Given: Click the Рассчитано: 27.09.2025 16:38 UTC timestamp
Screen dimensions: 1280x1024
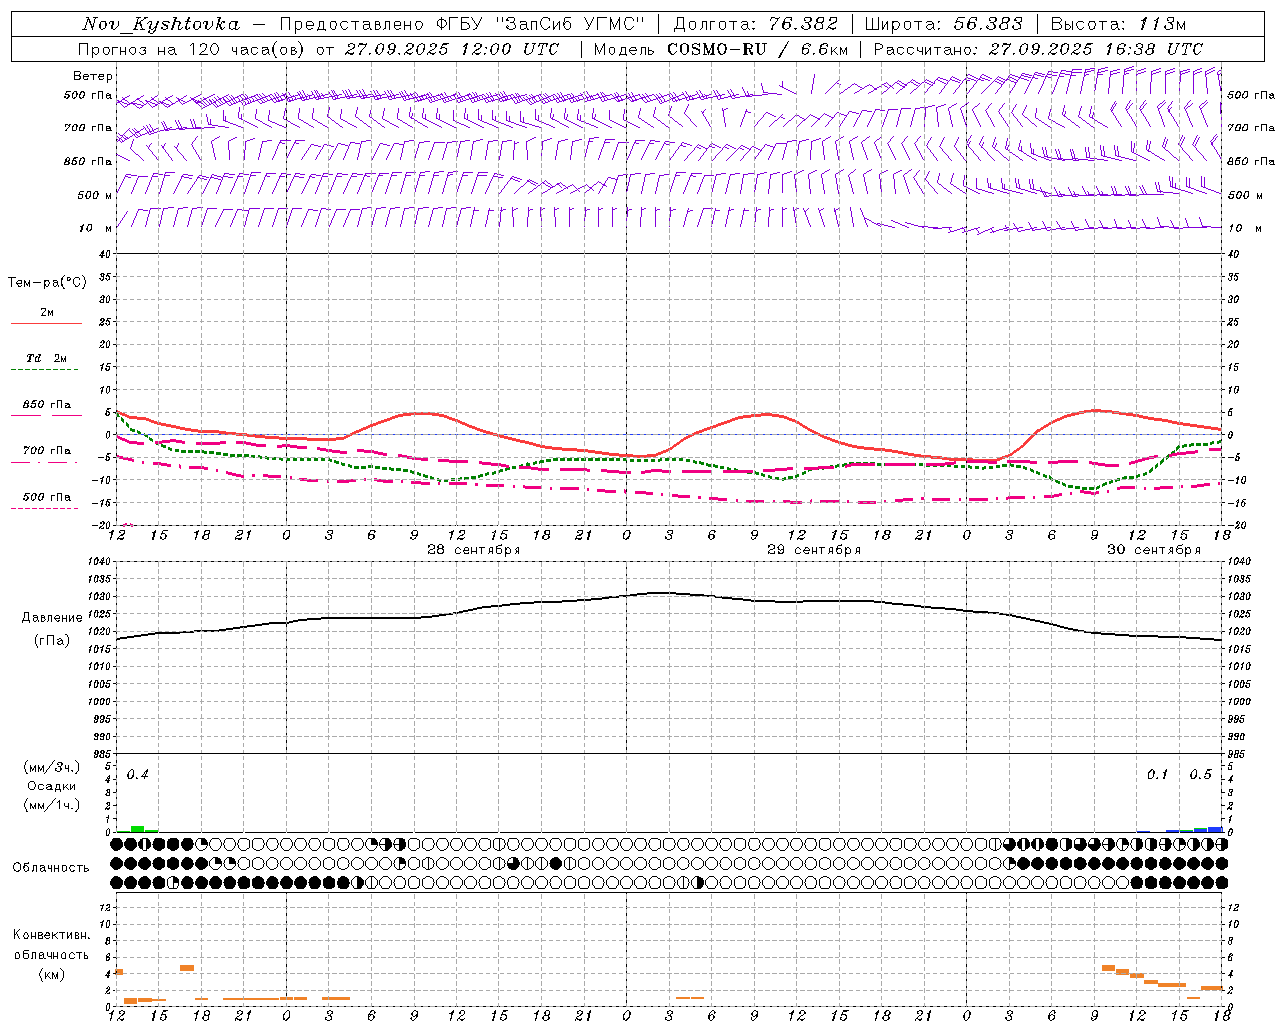Looking at the screenshot, I should pos(1038,49).
